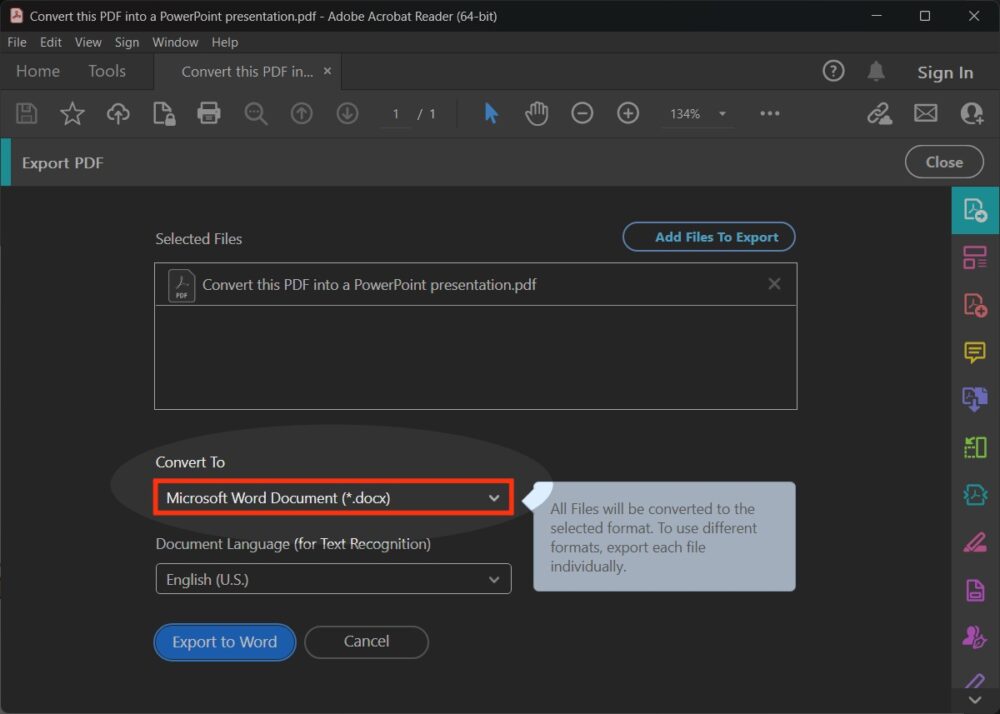Click the Save file icon
This screenshot has width=1000, height=714.
(27, 114)
